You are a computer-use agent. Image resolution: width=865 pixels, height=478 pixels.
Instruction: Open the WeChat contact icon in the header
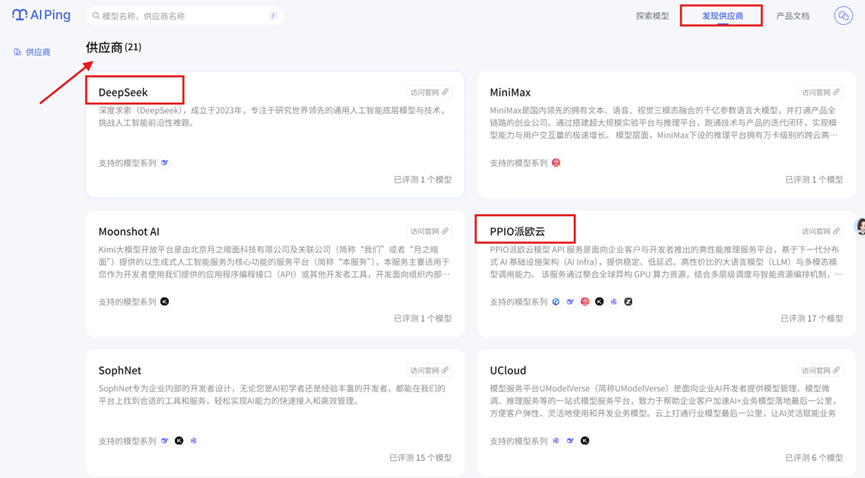[843, 16]
